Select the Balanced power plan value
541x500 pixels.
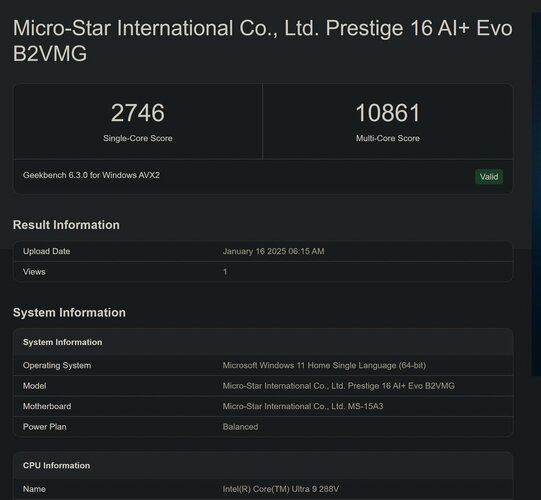tap(240, 427)
